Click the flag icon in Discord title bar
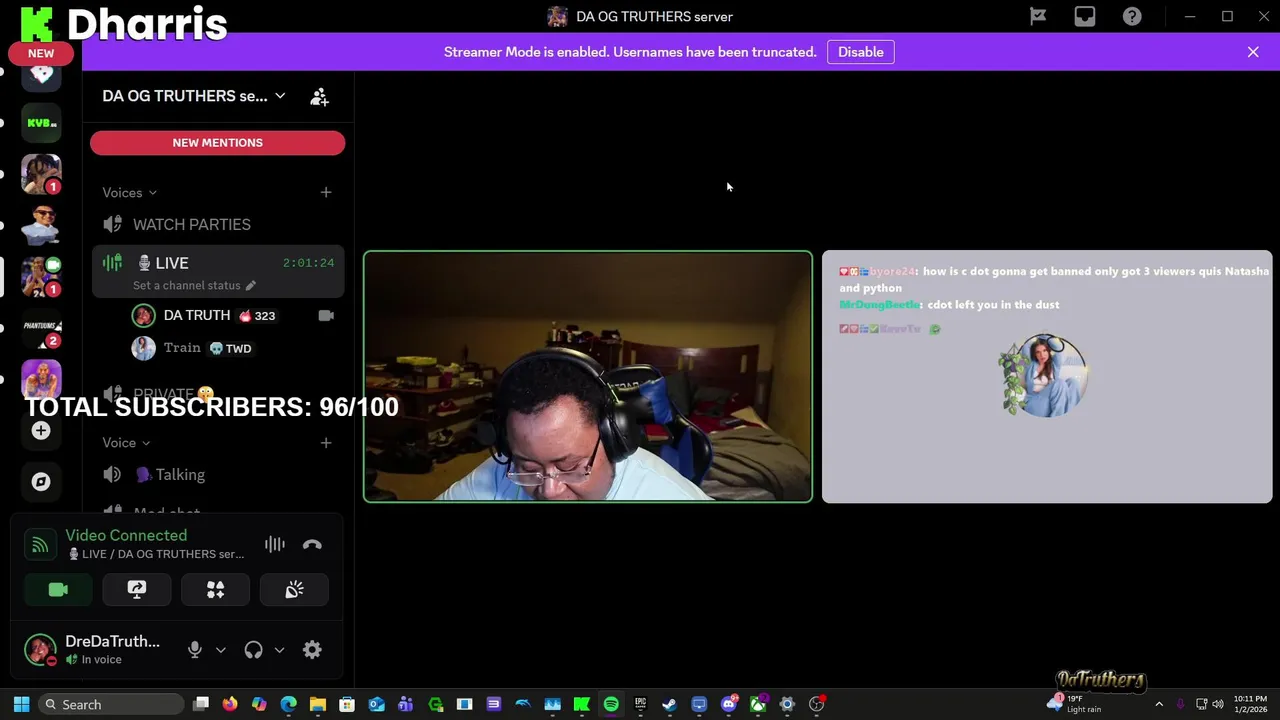Screen dimensions: 1280x720 [1038, 16]
